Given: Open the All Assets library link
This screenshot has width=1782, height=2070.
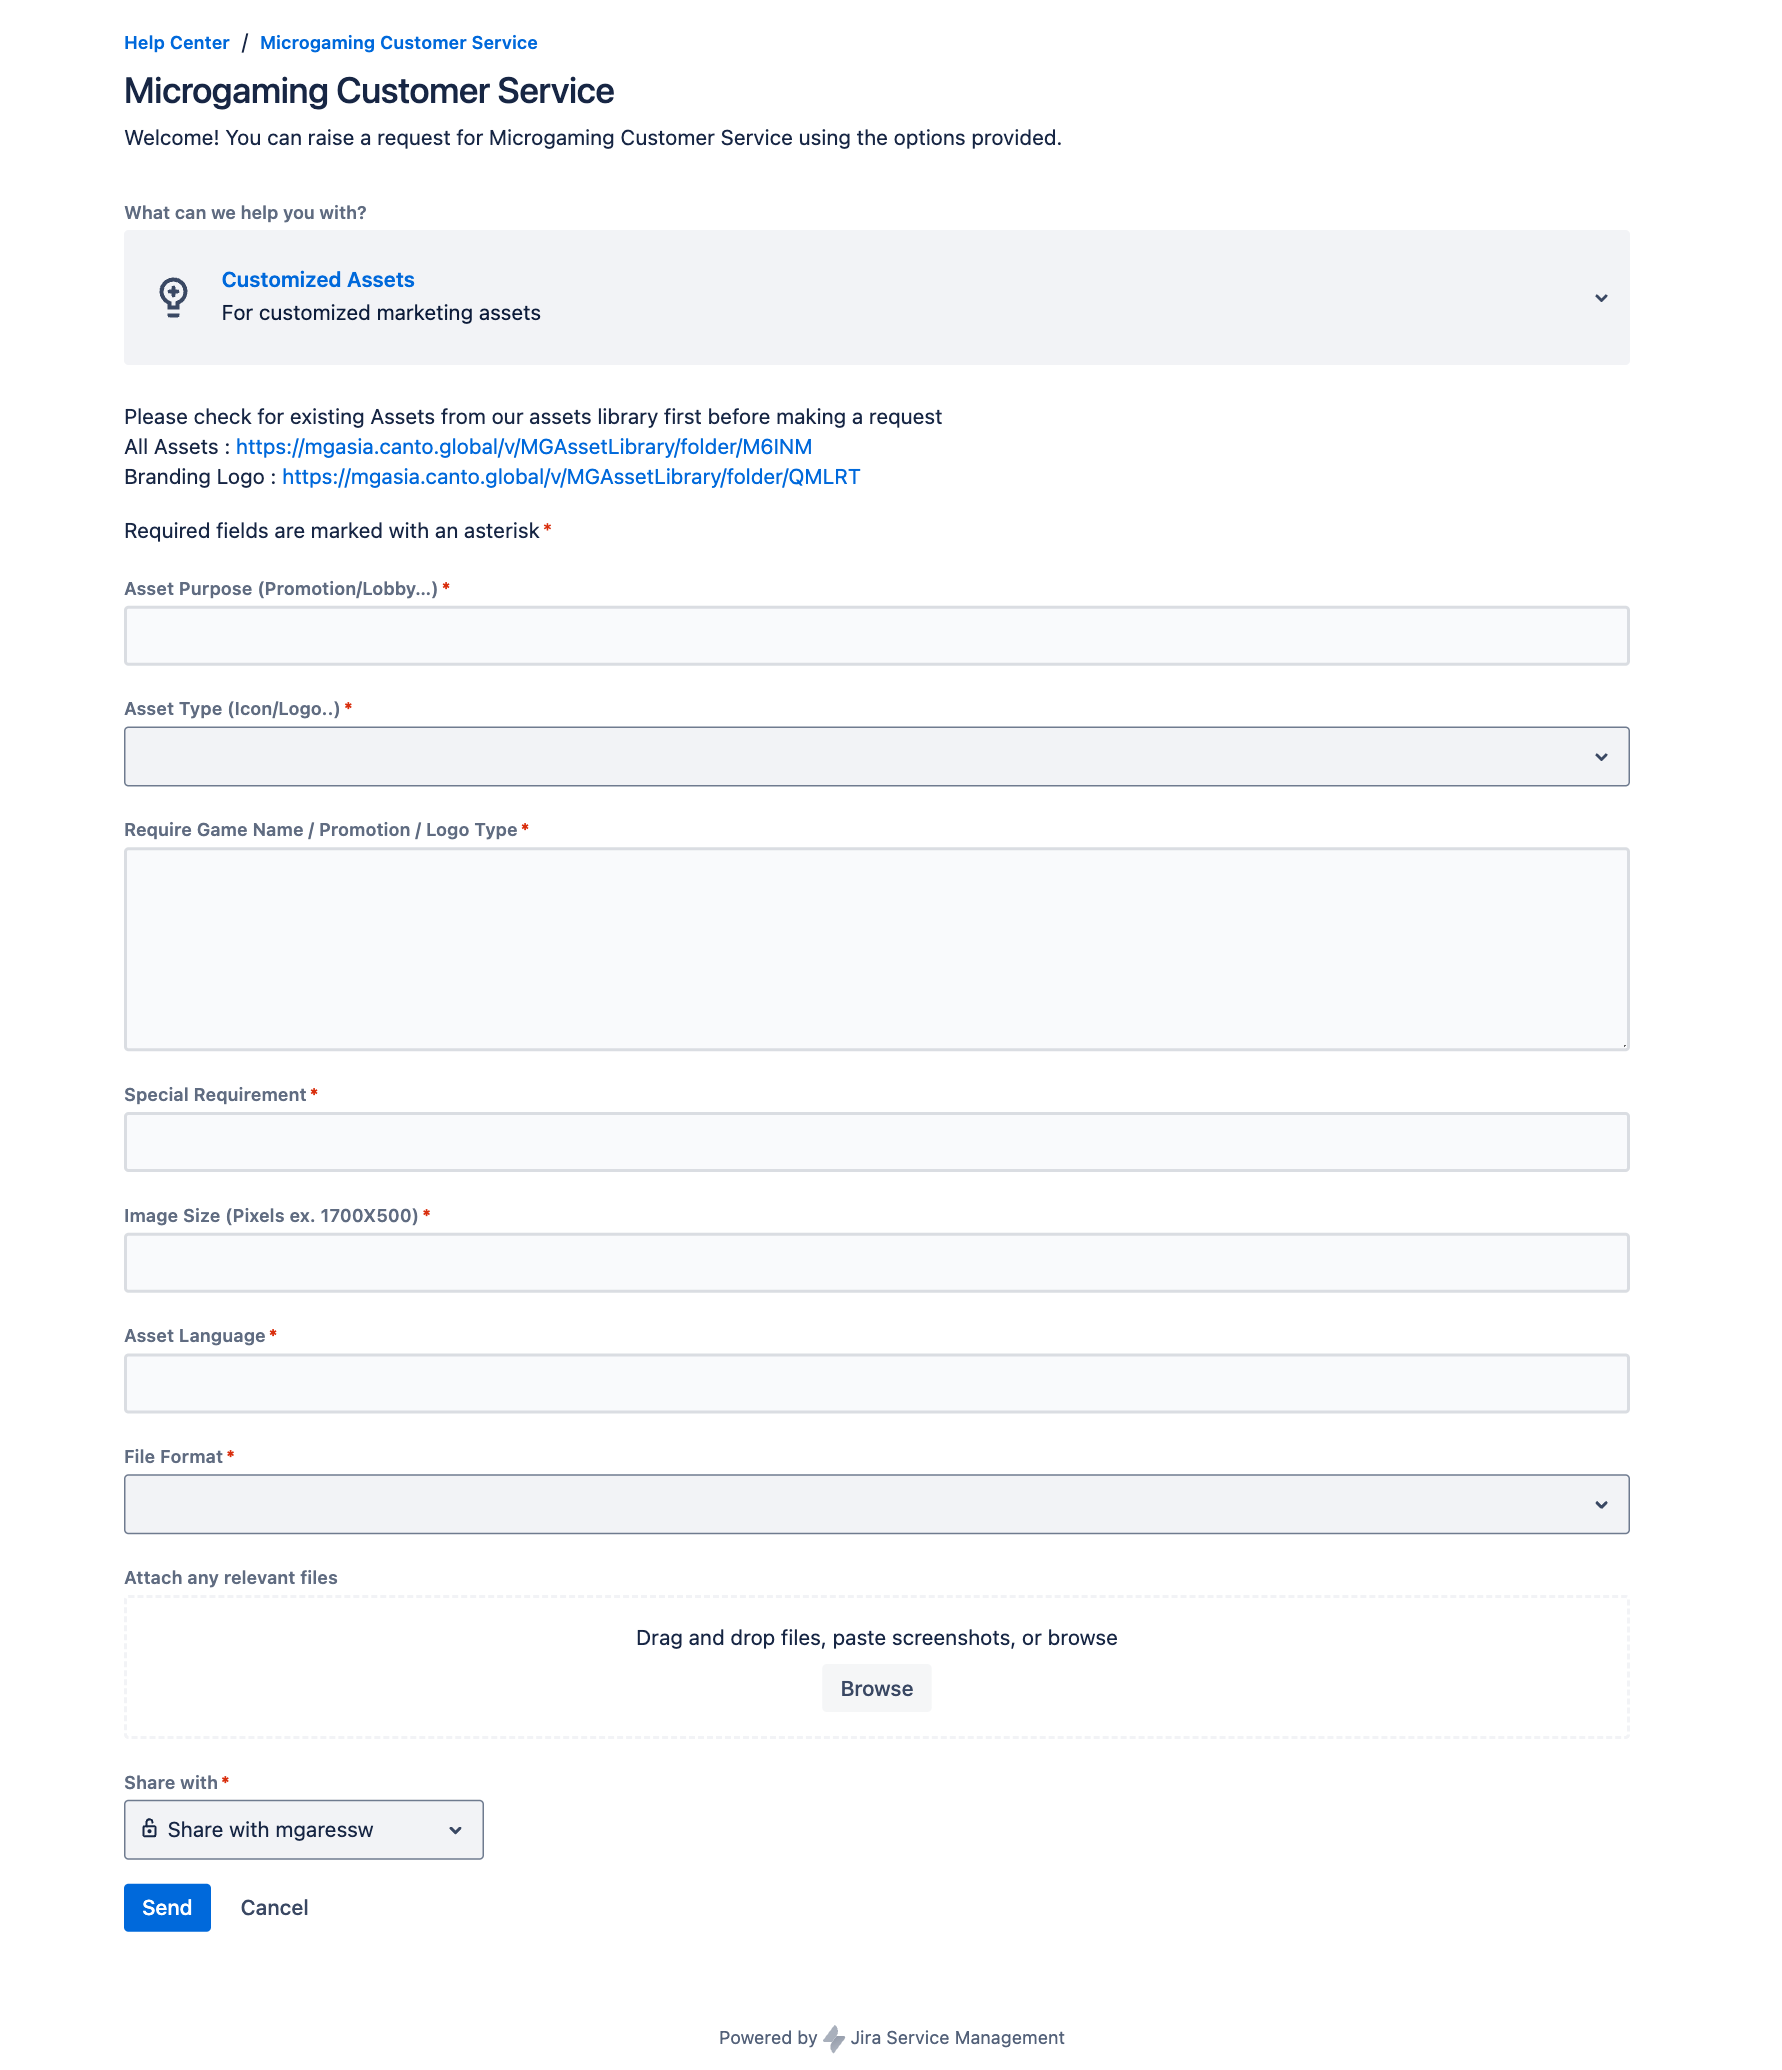Looking at the screenshot, I should (x=524, y=447).
